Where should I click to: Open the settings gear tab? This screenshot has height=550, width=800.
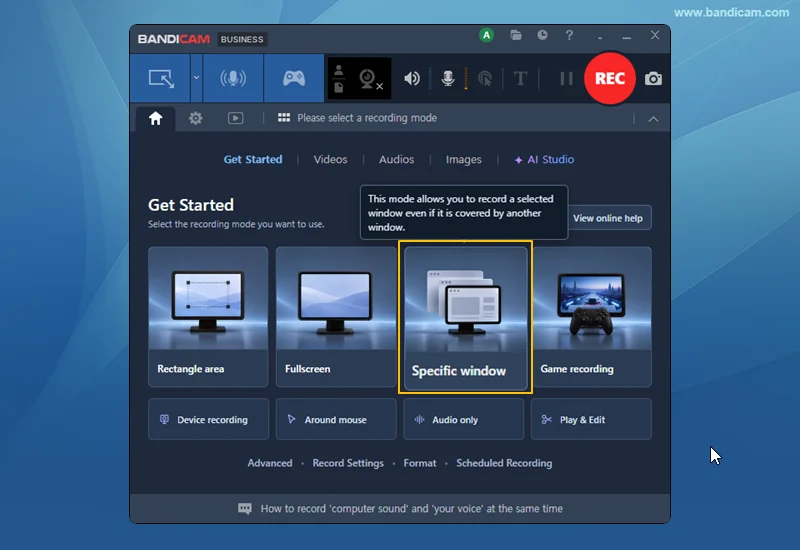pyautogui.click(x=195, y=118)
